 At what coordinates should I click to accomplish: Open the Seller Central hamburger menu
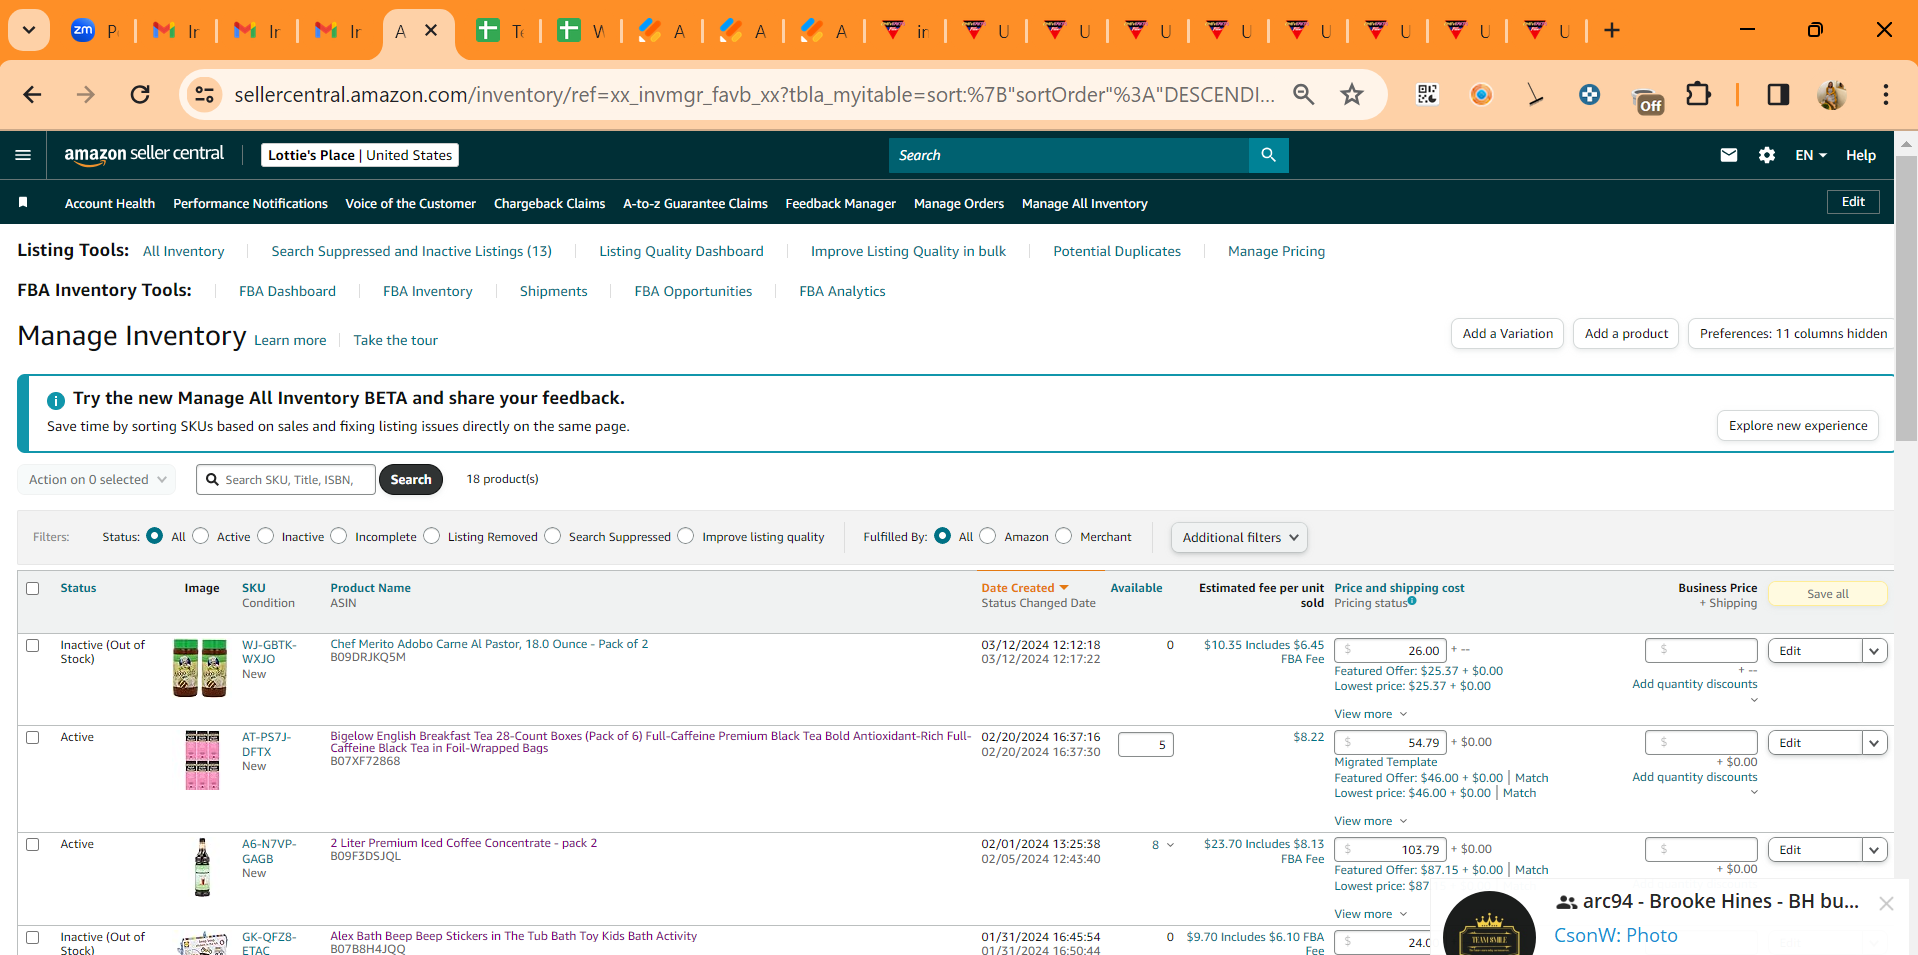click(23, 155)
